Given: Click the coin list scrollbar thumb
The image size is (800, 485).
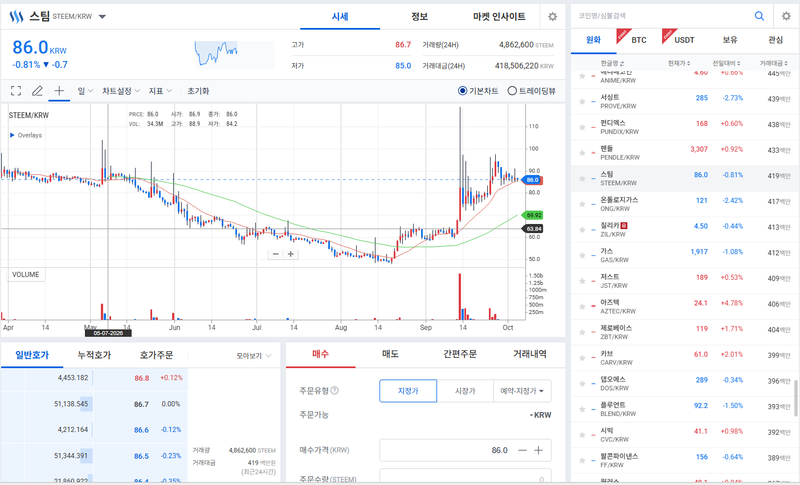Looking at the screenshot, I should click(x=795, y=397).
